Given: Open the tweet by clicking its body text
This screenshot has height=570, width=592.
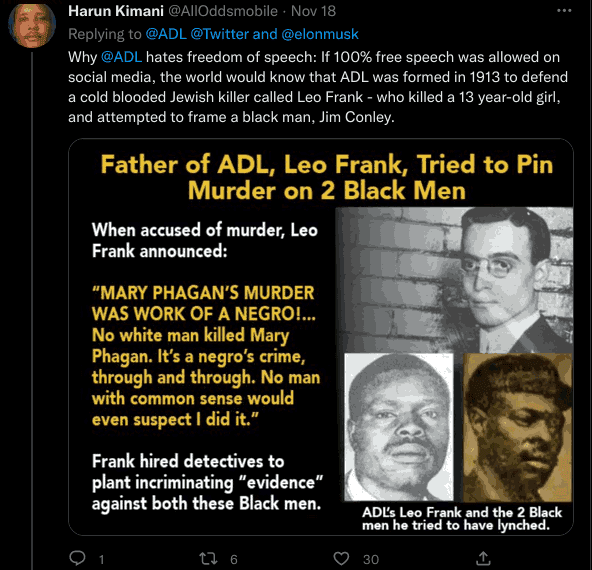Looking at the screenshot, I should [x=318, y=87].
